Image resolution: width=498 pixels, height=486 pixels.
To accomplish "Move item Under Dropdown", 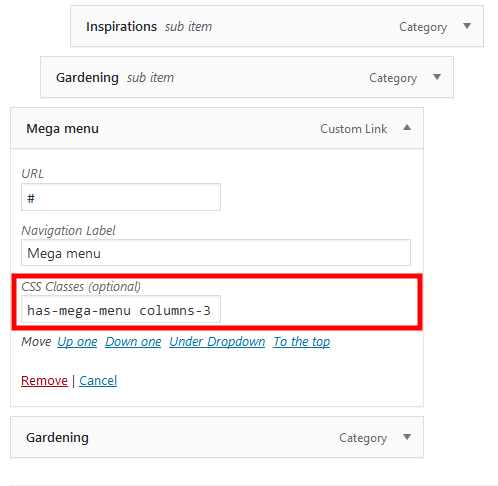I will [x=217, y=342].
